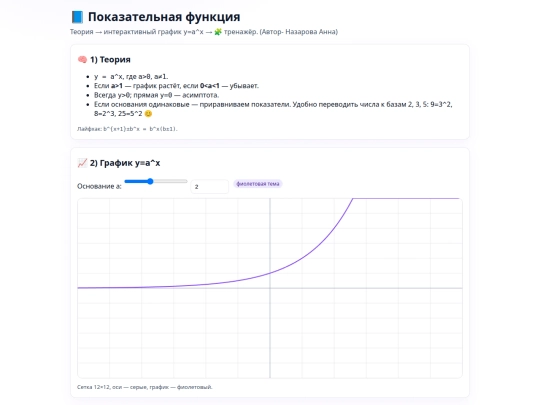540x405 pixels.
Task: Click the puzzle piece emoji before тренажёр
Action: [x=218, y=32]
